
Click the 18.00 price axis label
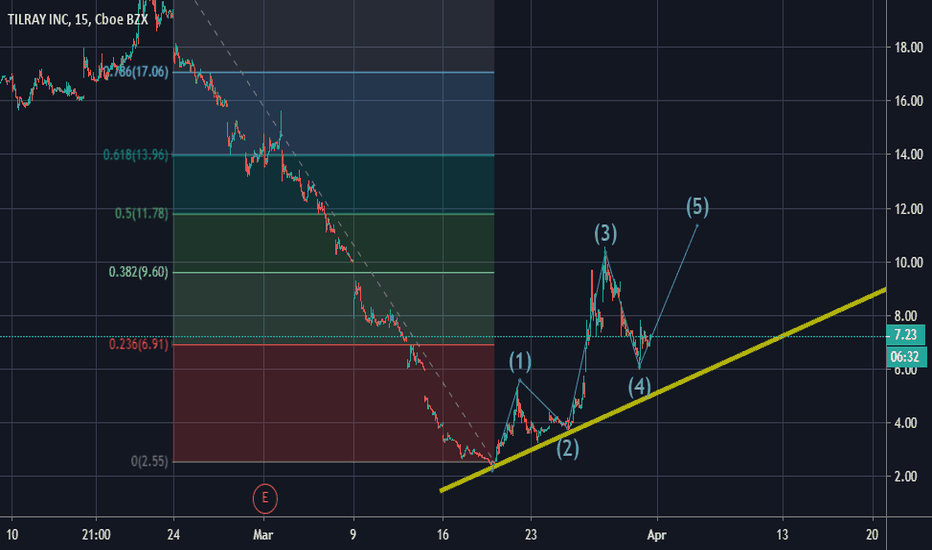click(909, 48)
